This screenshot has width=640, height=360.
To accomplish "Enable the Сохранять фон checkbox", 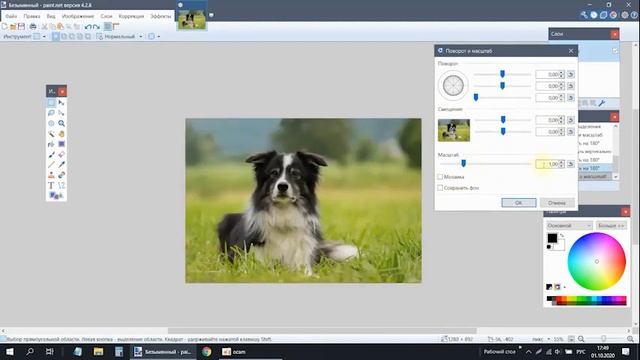I will (440, 188).
